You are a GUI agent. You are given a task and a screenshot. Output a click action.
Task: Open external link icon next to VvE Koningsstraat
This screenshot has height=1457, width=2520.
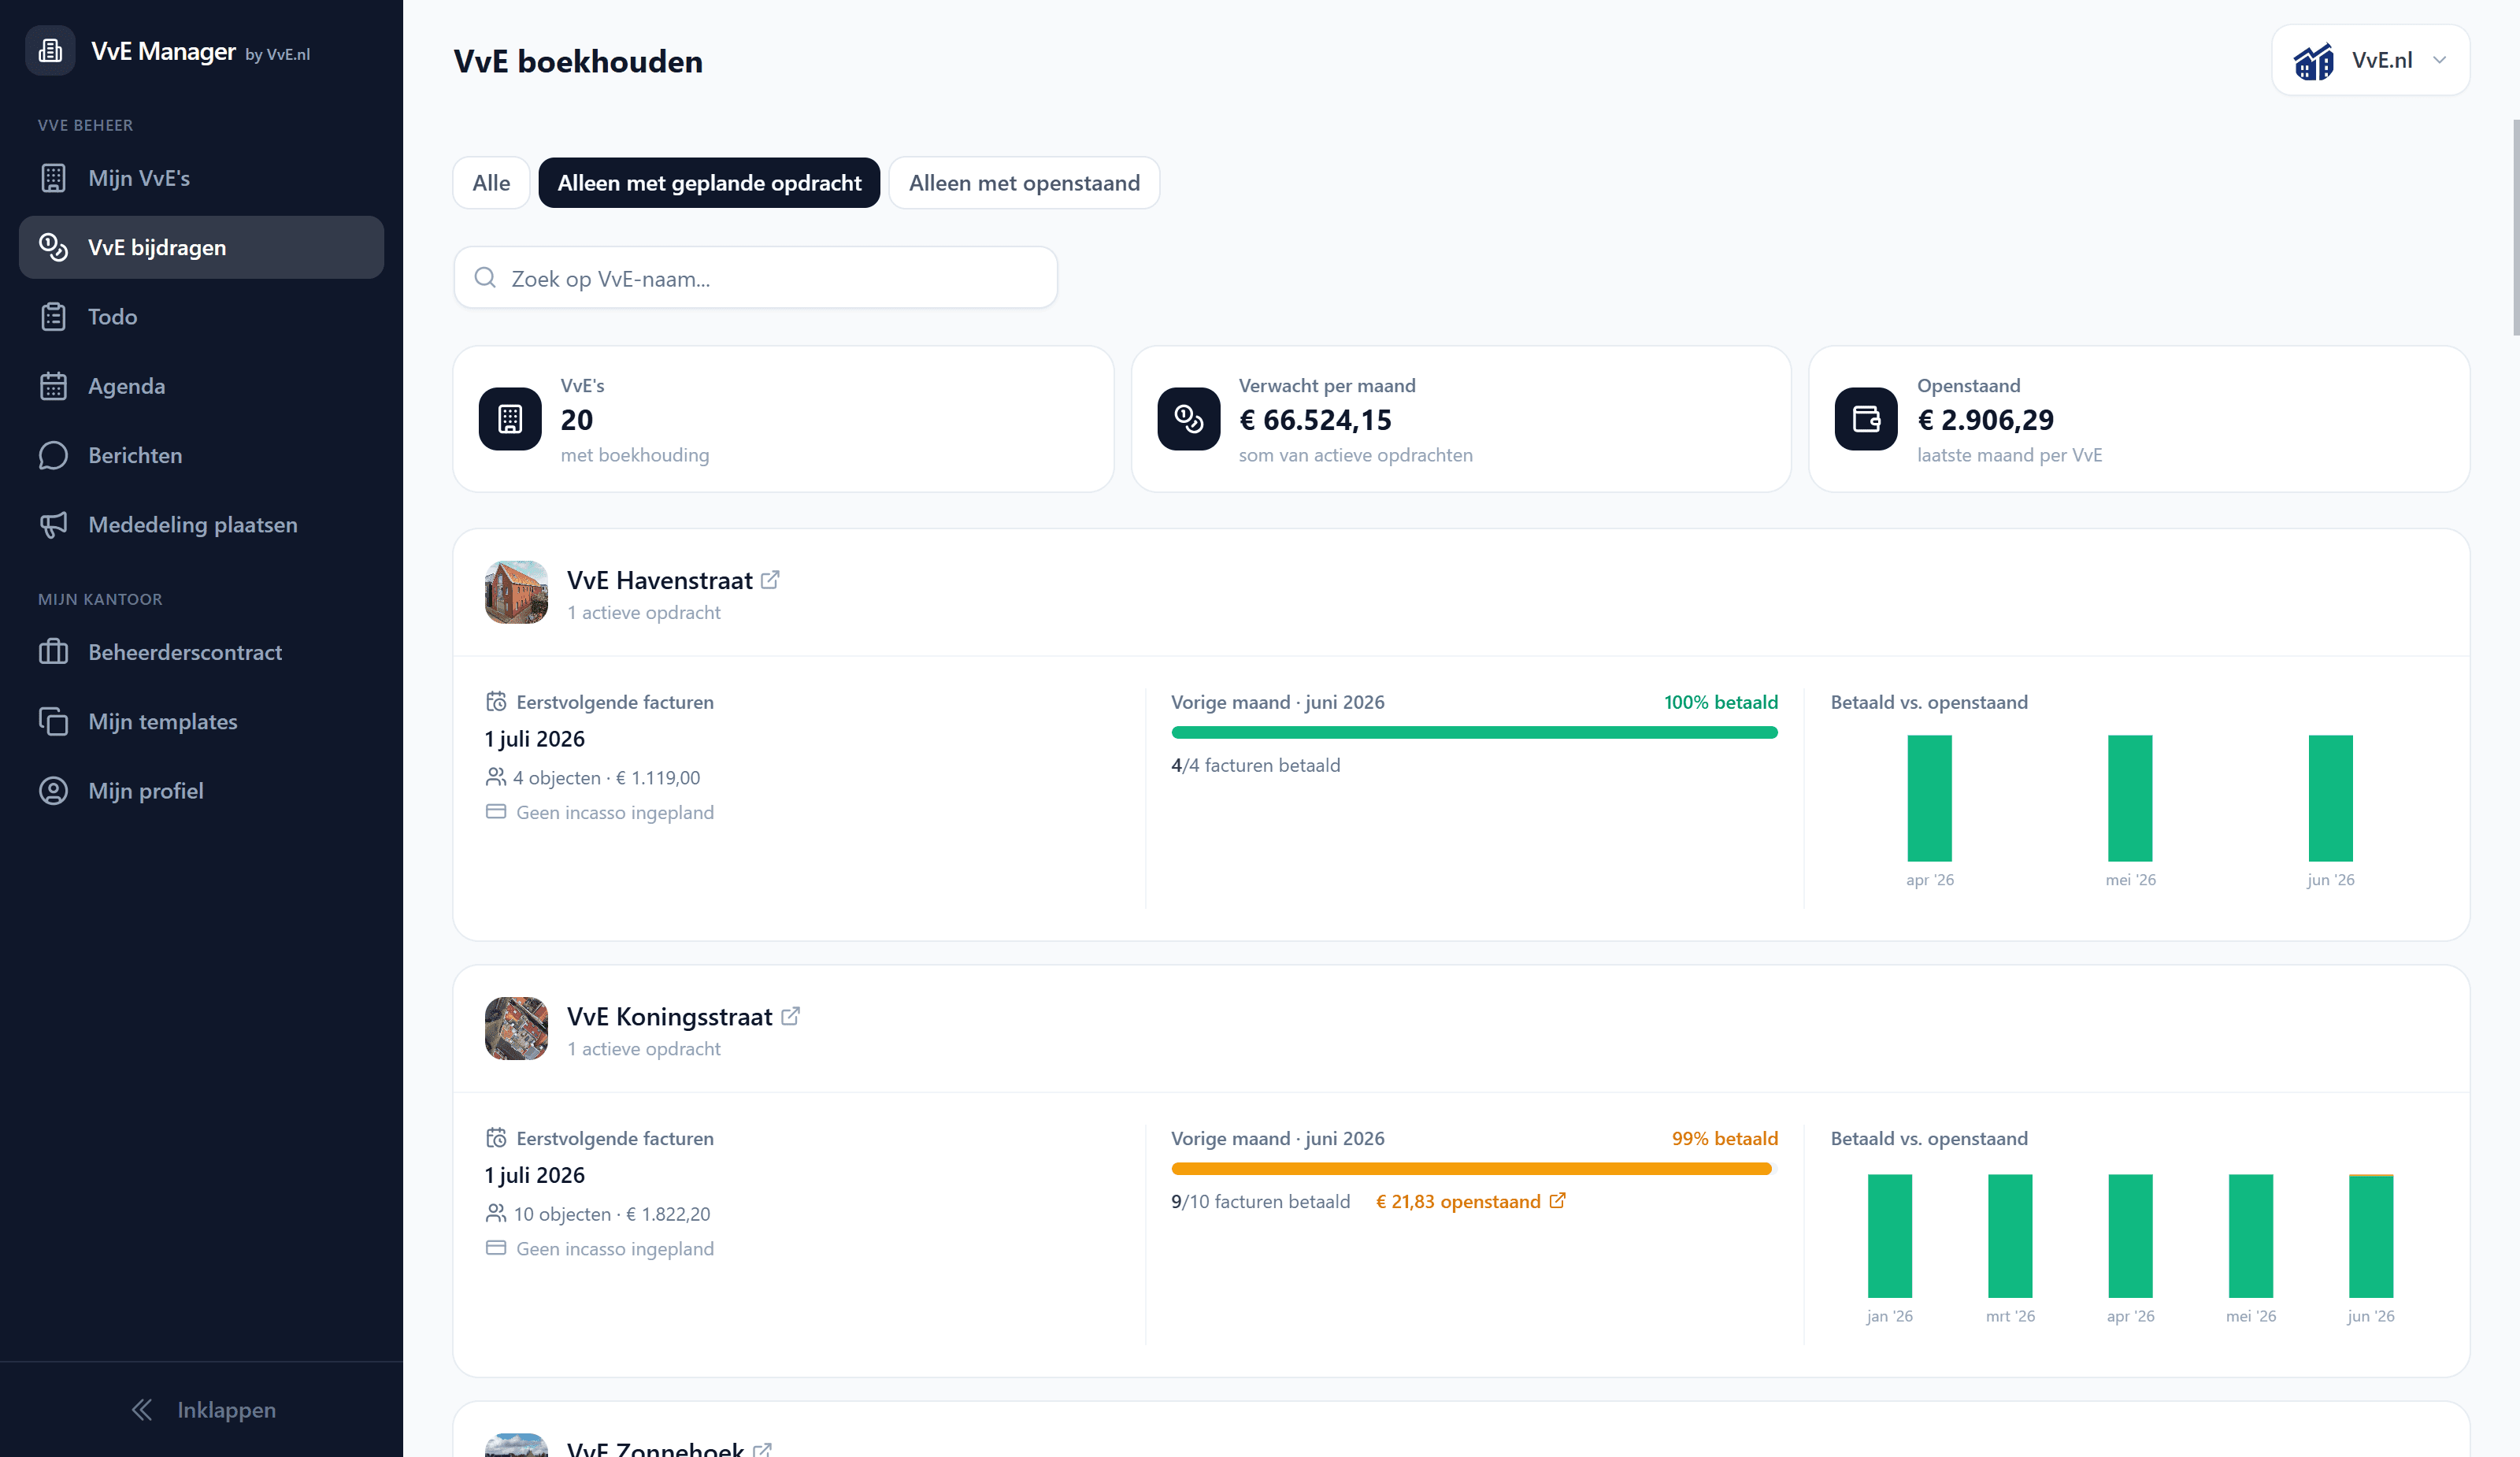tap(790, 1016)
